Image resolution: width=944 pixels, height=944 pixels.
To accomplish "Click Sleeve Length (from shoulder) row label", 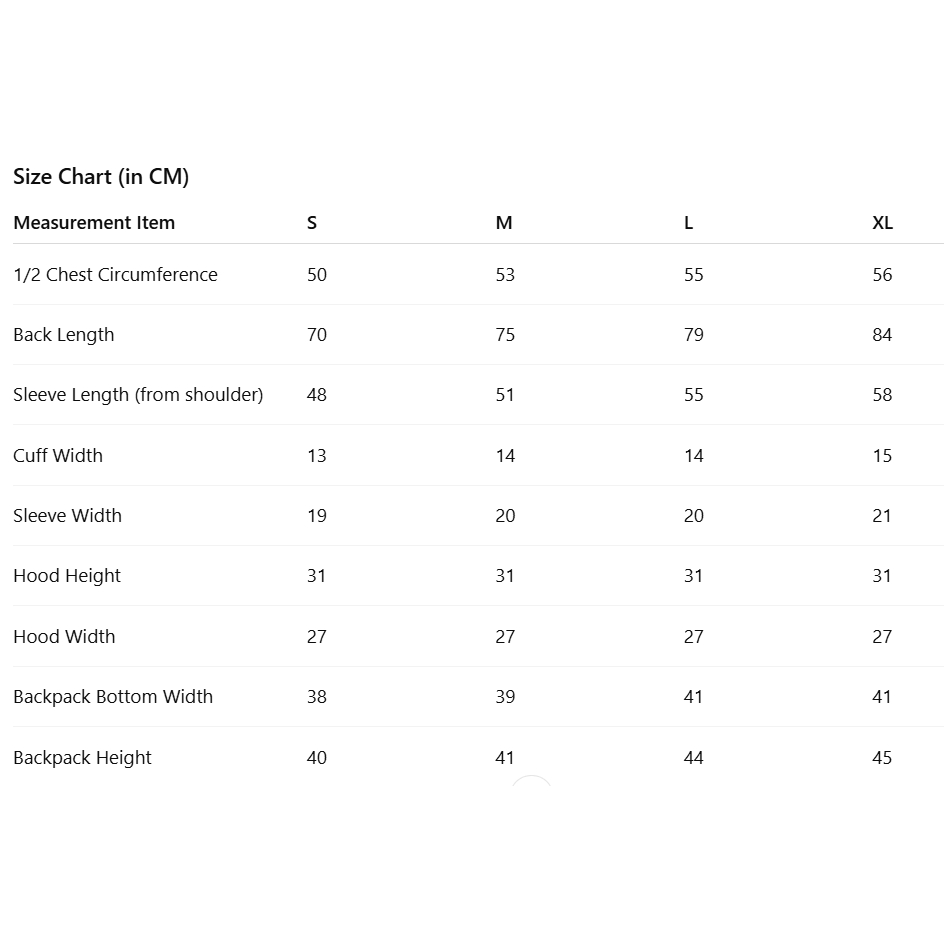I will point(138,395).
